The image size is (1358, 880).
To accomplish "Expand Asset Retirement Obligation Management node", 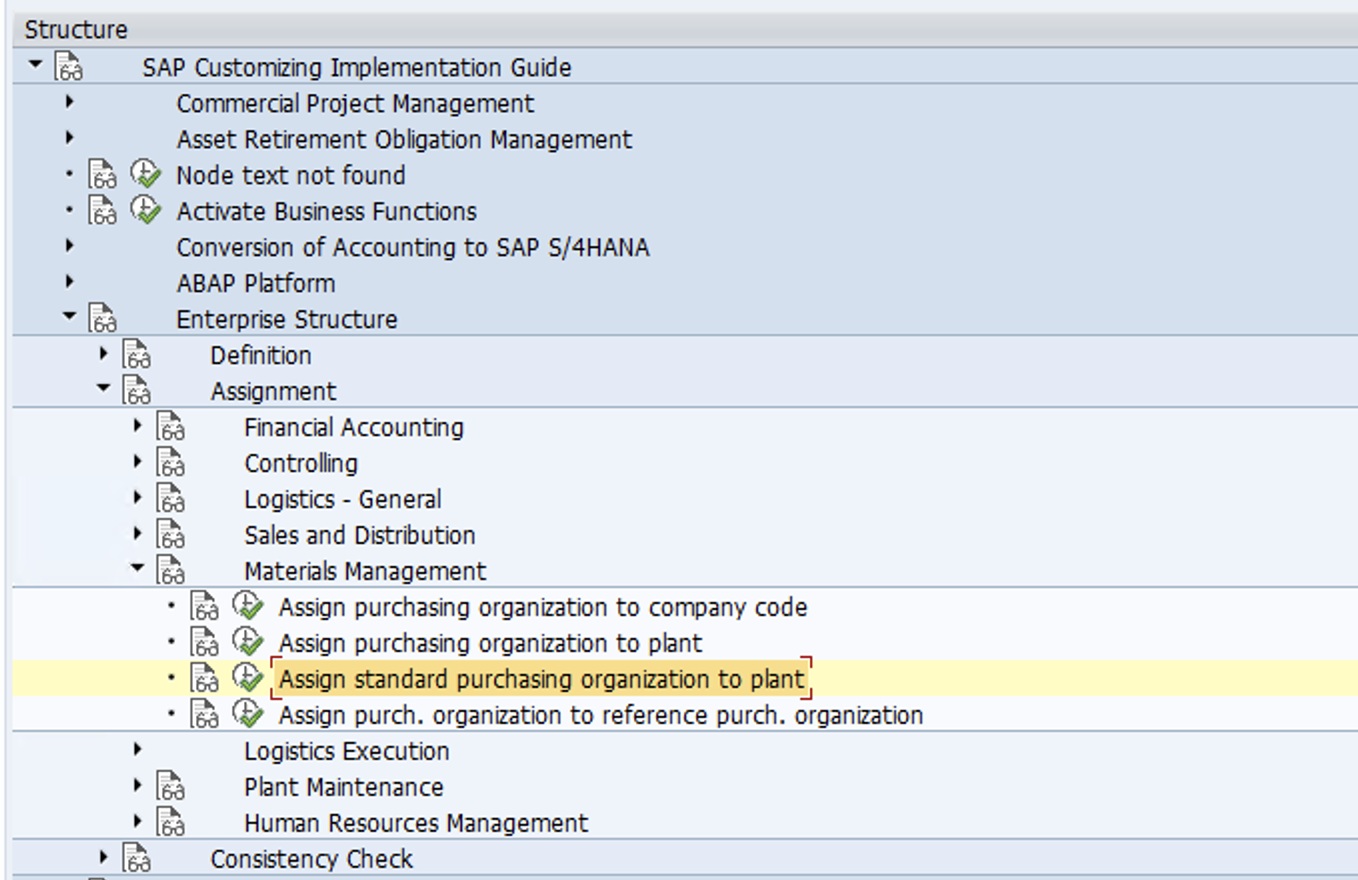I will pos(69,137).
